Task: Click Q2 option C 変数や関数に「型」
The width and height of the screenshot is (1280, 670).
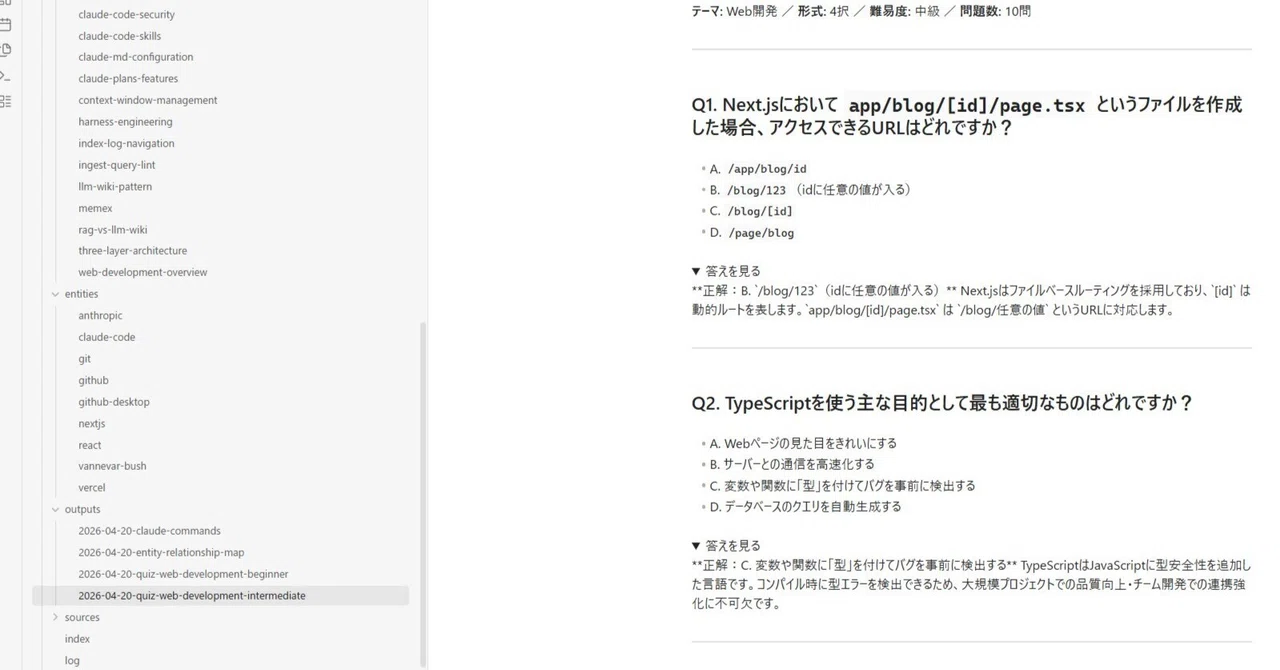Action: (x=842, y=486)
